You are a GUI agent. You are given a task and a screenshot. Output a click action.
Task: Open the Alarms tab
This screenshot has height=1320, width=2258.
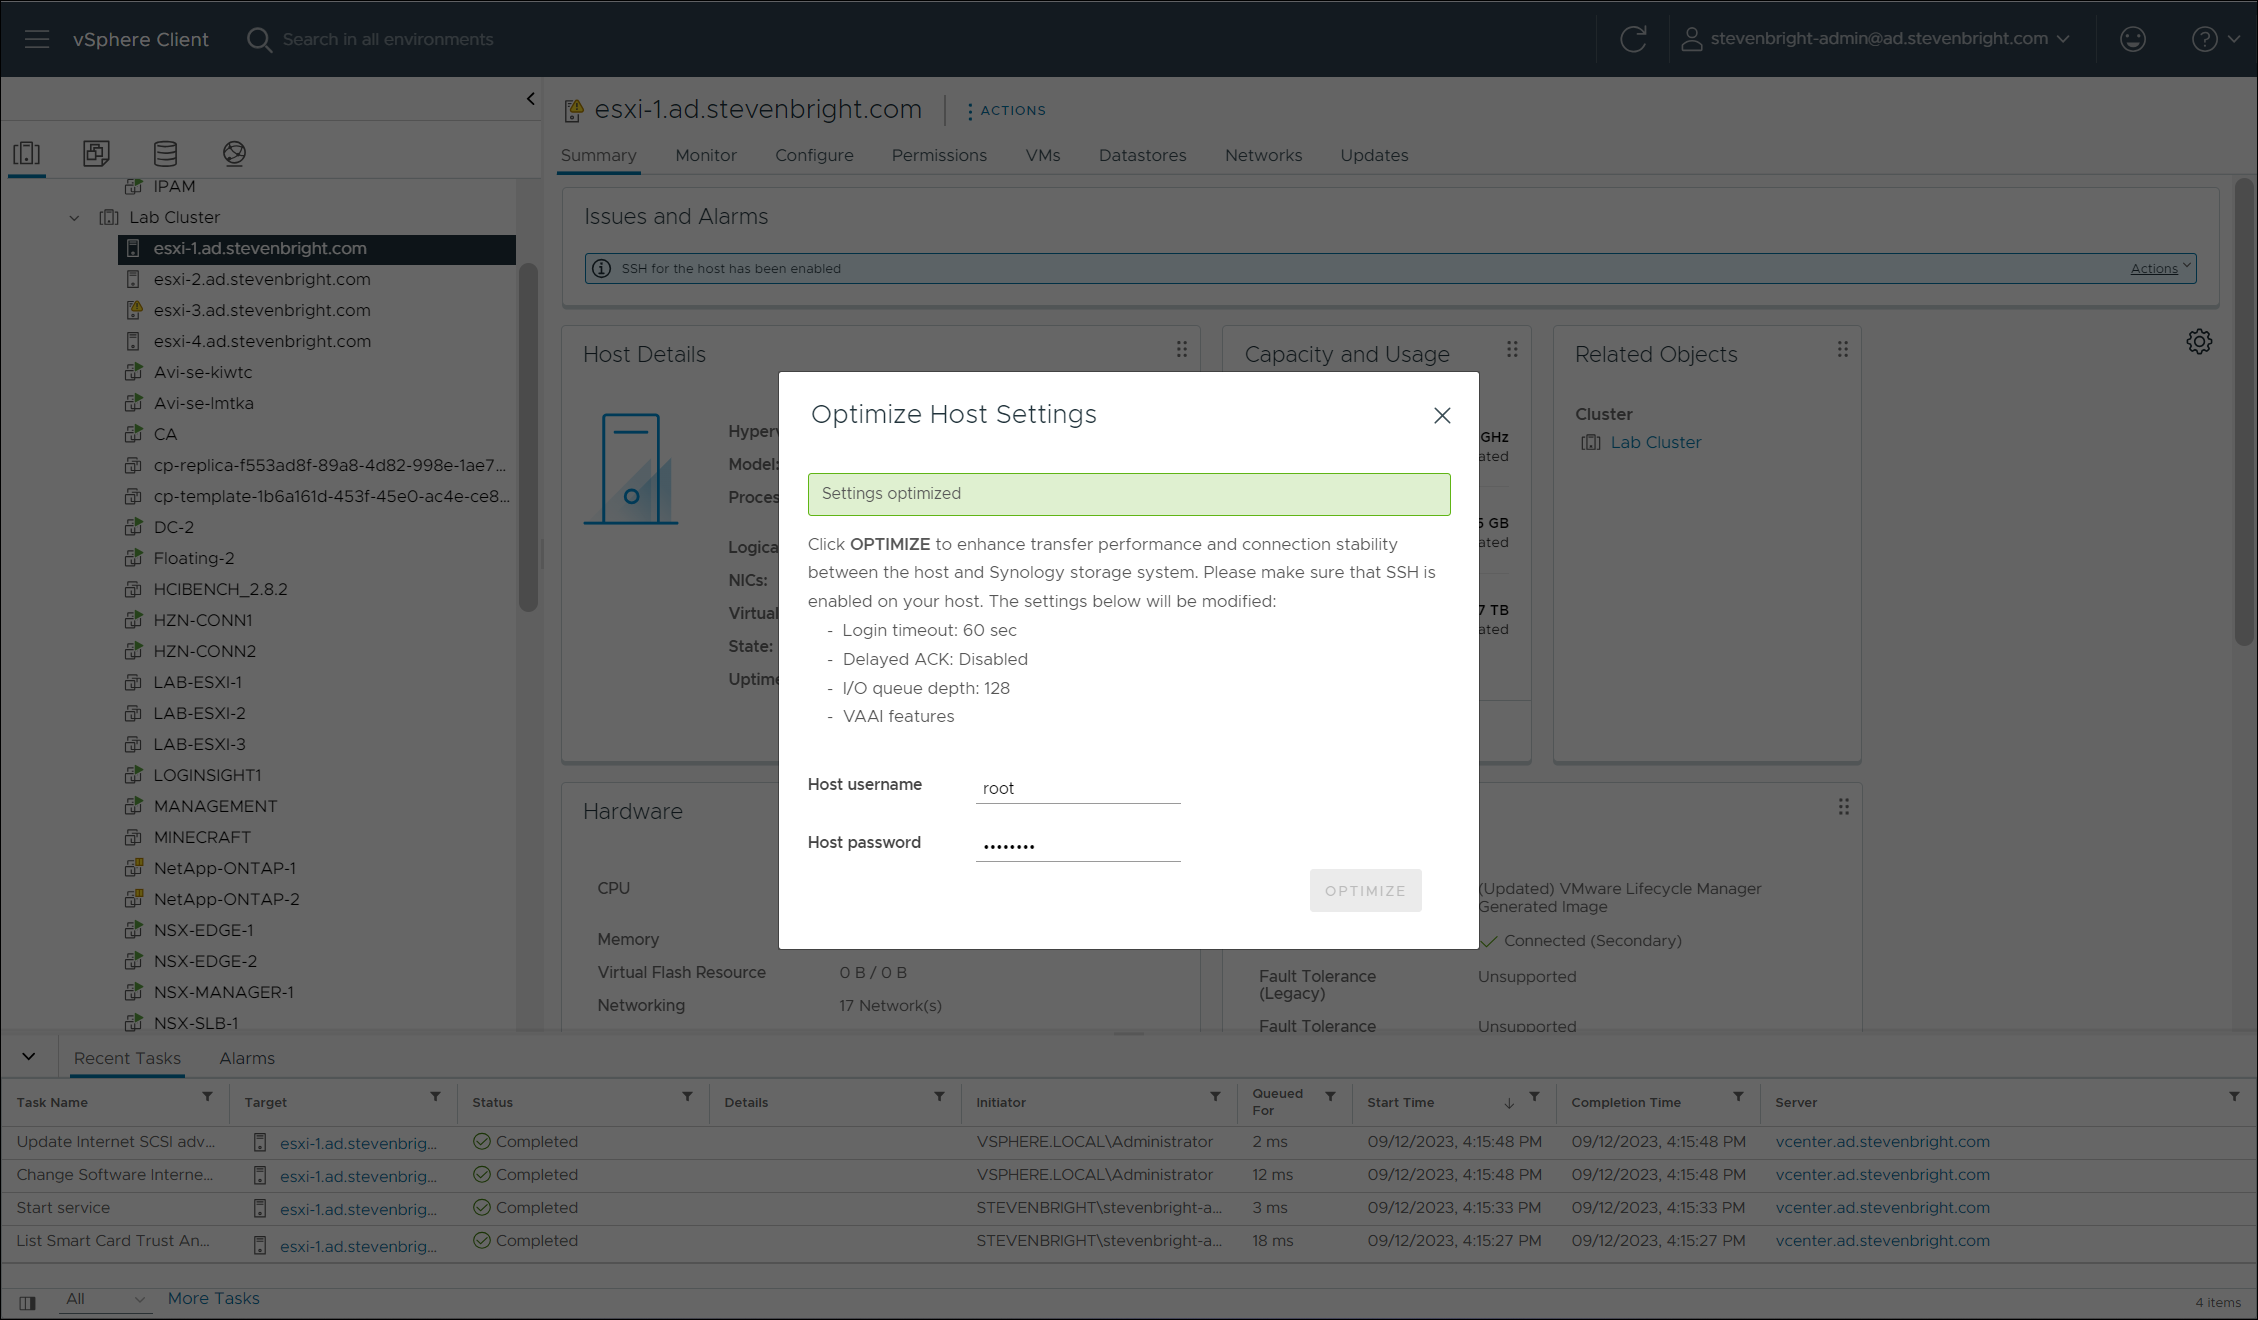(247, 1058)
